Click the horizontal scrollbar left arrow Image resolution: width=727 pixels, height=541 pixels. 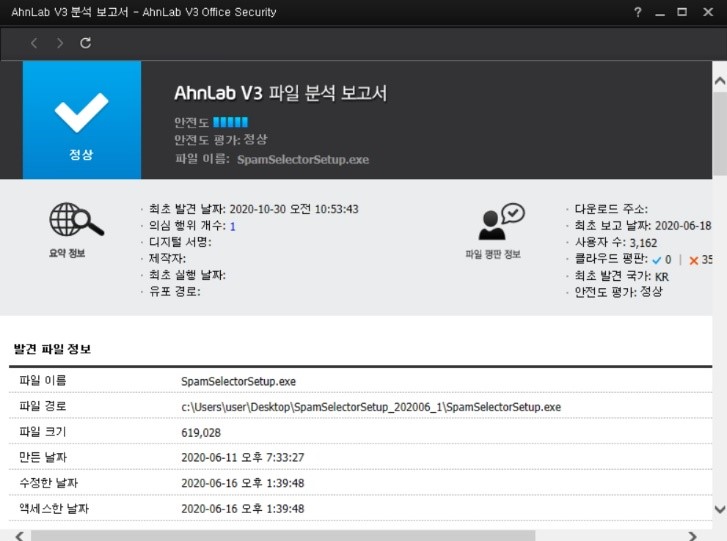[x=19, y=536]
